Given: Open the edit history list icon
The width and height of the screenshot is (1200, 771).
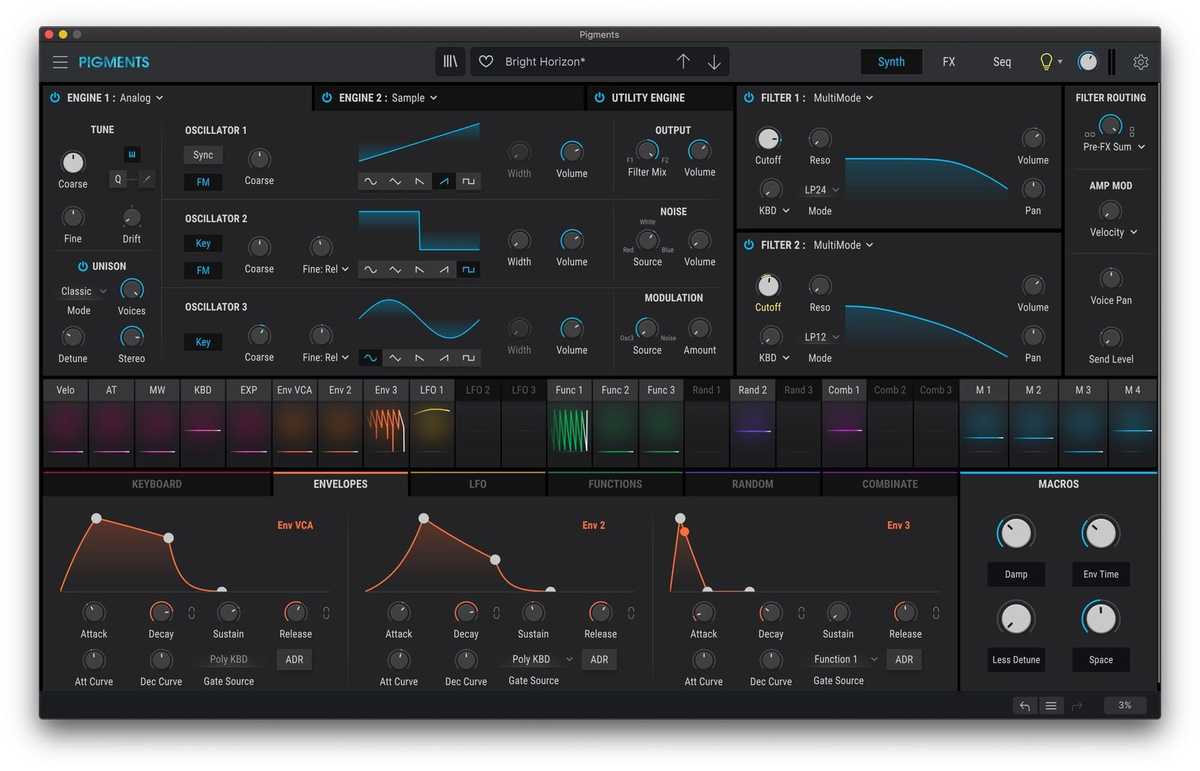Looking at the screenshot, I should tap(1051, 705).
